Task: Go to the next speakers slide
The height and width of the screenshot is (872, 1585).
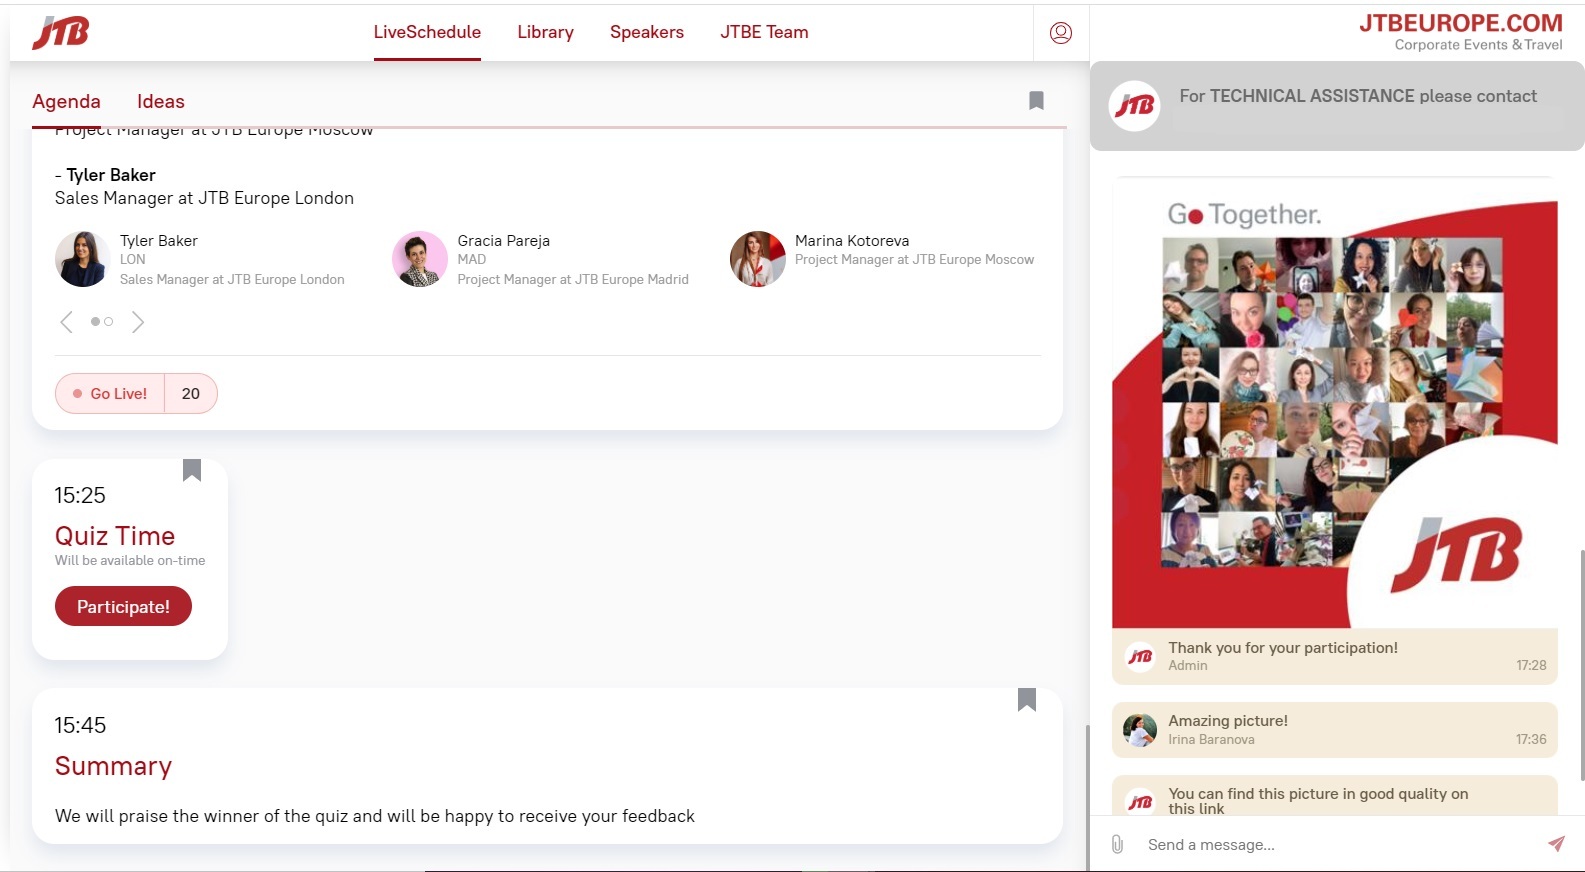Action: (x=138, y=322)
